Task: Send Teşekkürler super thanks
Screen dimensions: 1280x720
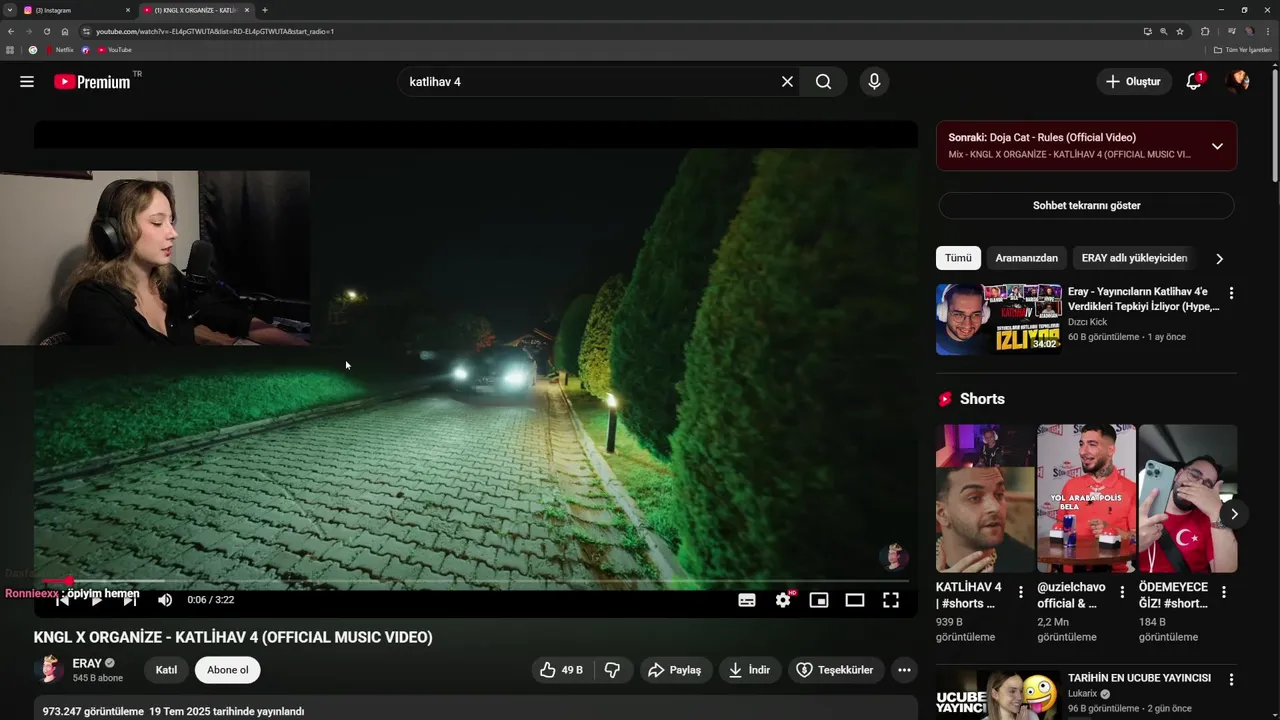Action: (x=836, y=670)
